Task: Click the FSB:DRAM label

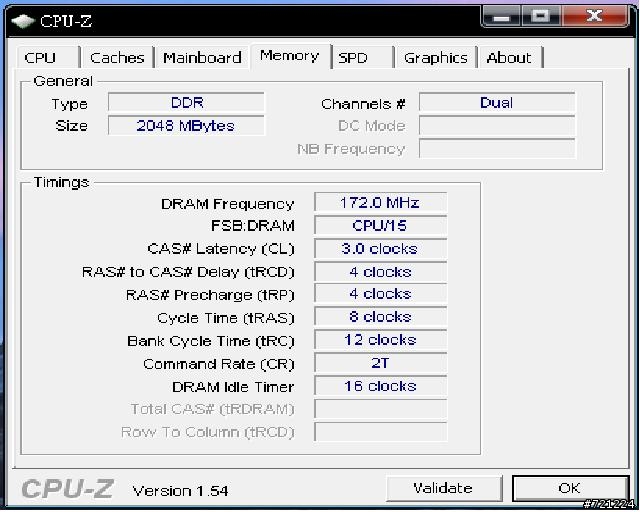Action: [x=253, y=225]
